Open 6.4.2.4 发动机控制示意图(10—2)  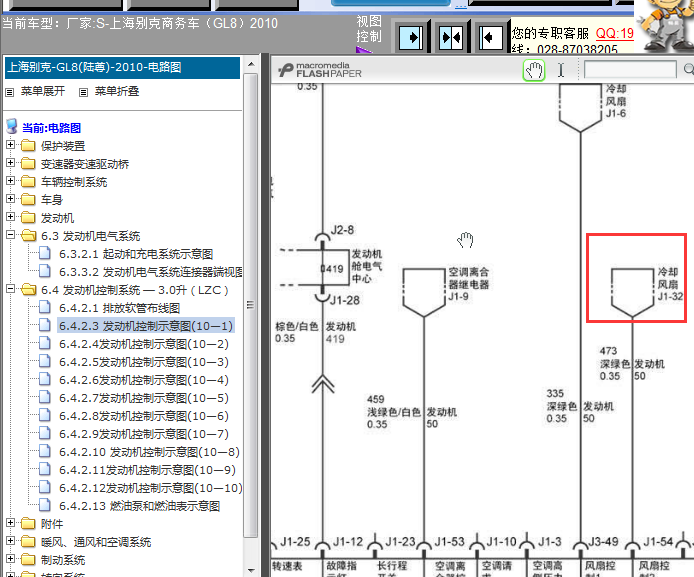tap(144, 344)
